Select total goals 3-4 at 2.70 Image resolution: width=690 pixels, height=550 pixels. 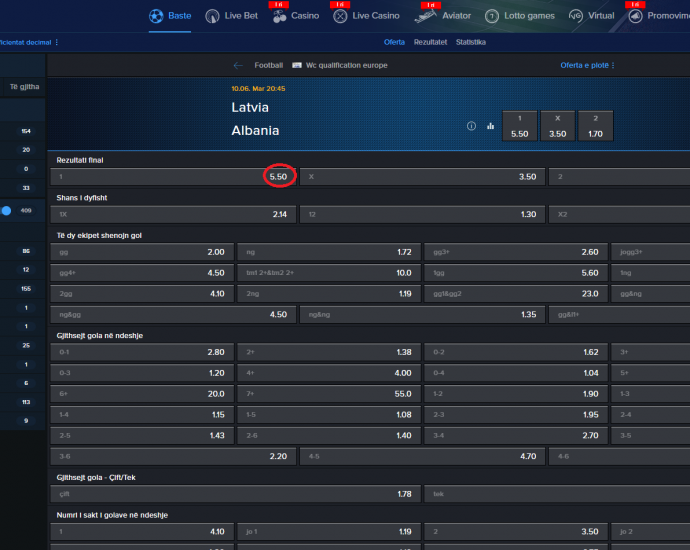(x=516, y=436)
